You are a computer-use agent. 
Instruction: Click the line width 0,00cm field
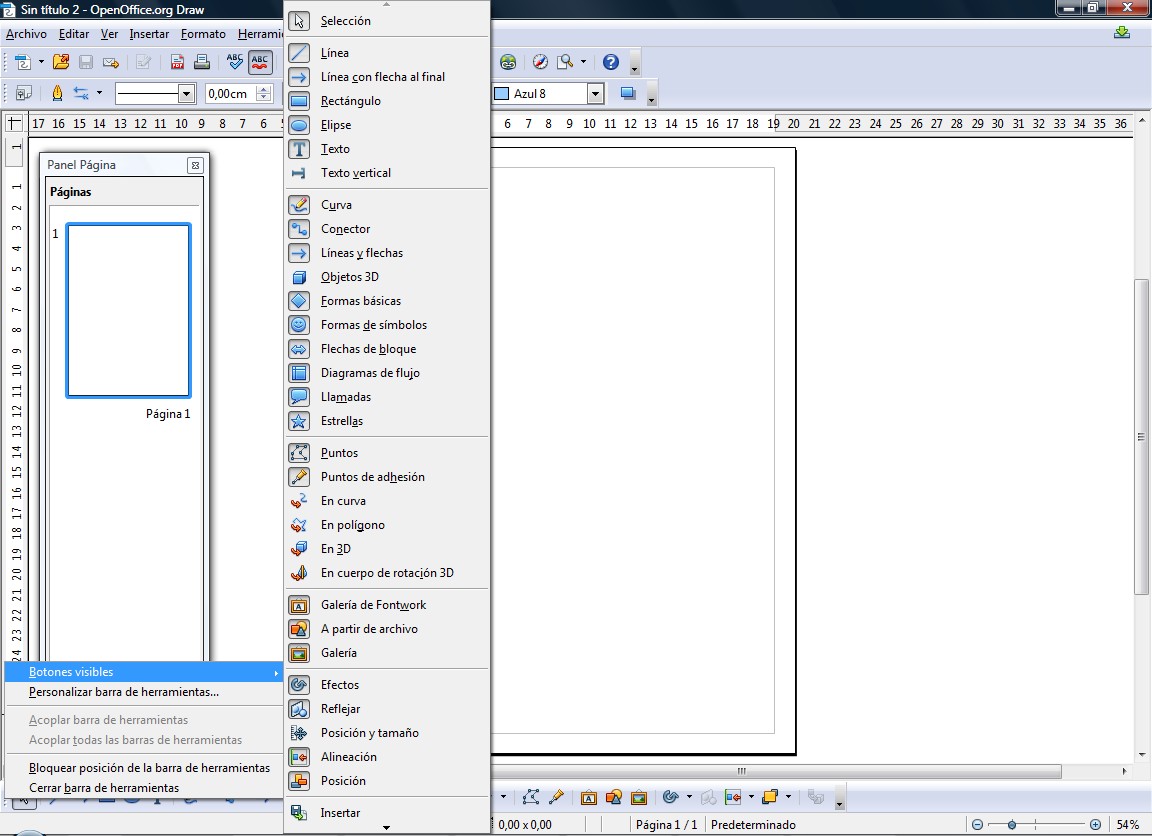[231, 93]
